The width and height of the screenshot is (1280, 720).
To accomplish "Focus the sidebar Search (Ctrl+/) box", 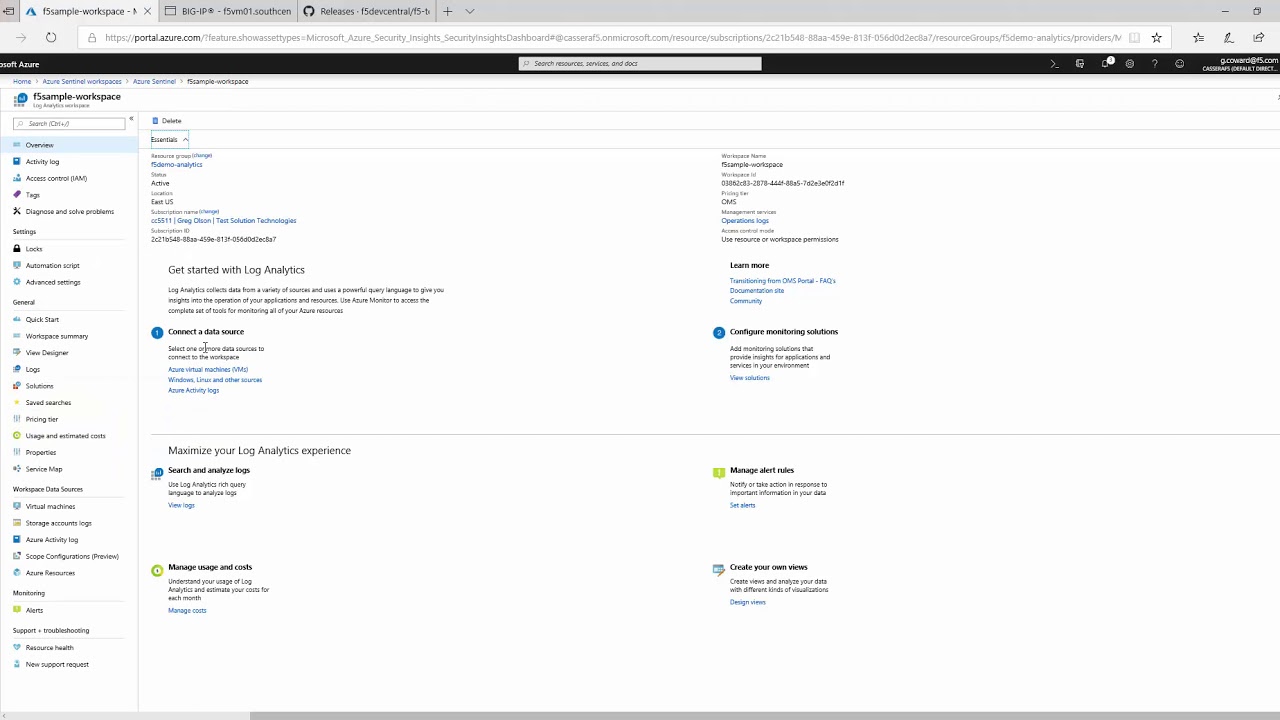I will [69, 123].
